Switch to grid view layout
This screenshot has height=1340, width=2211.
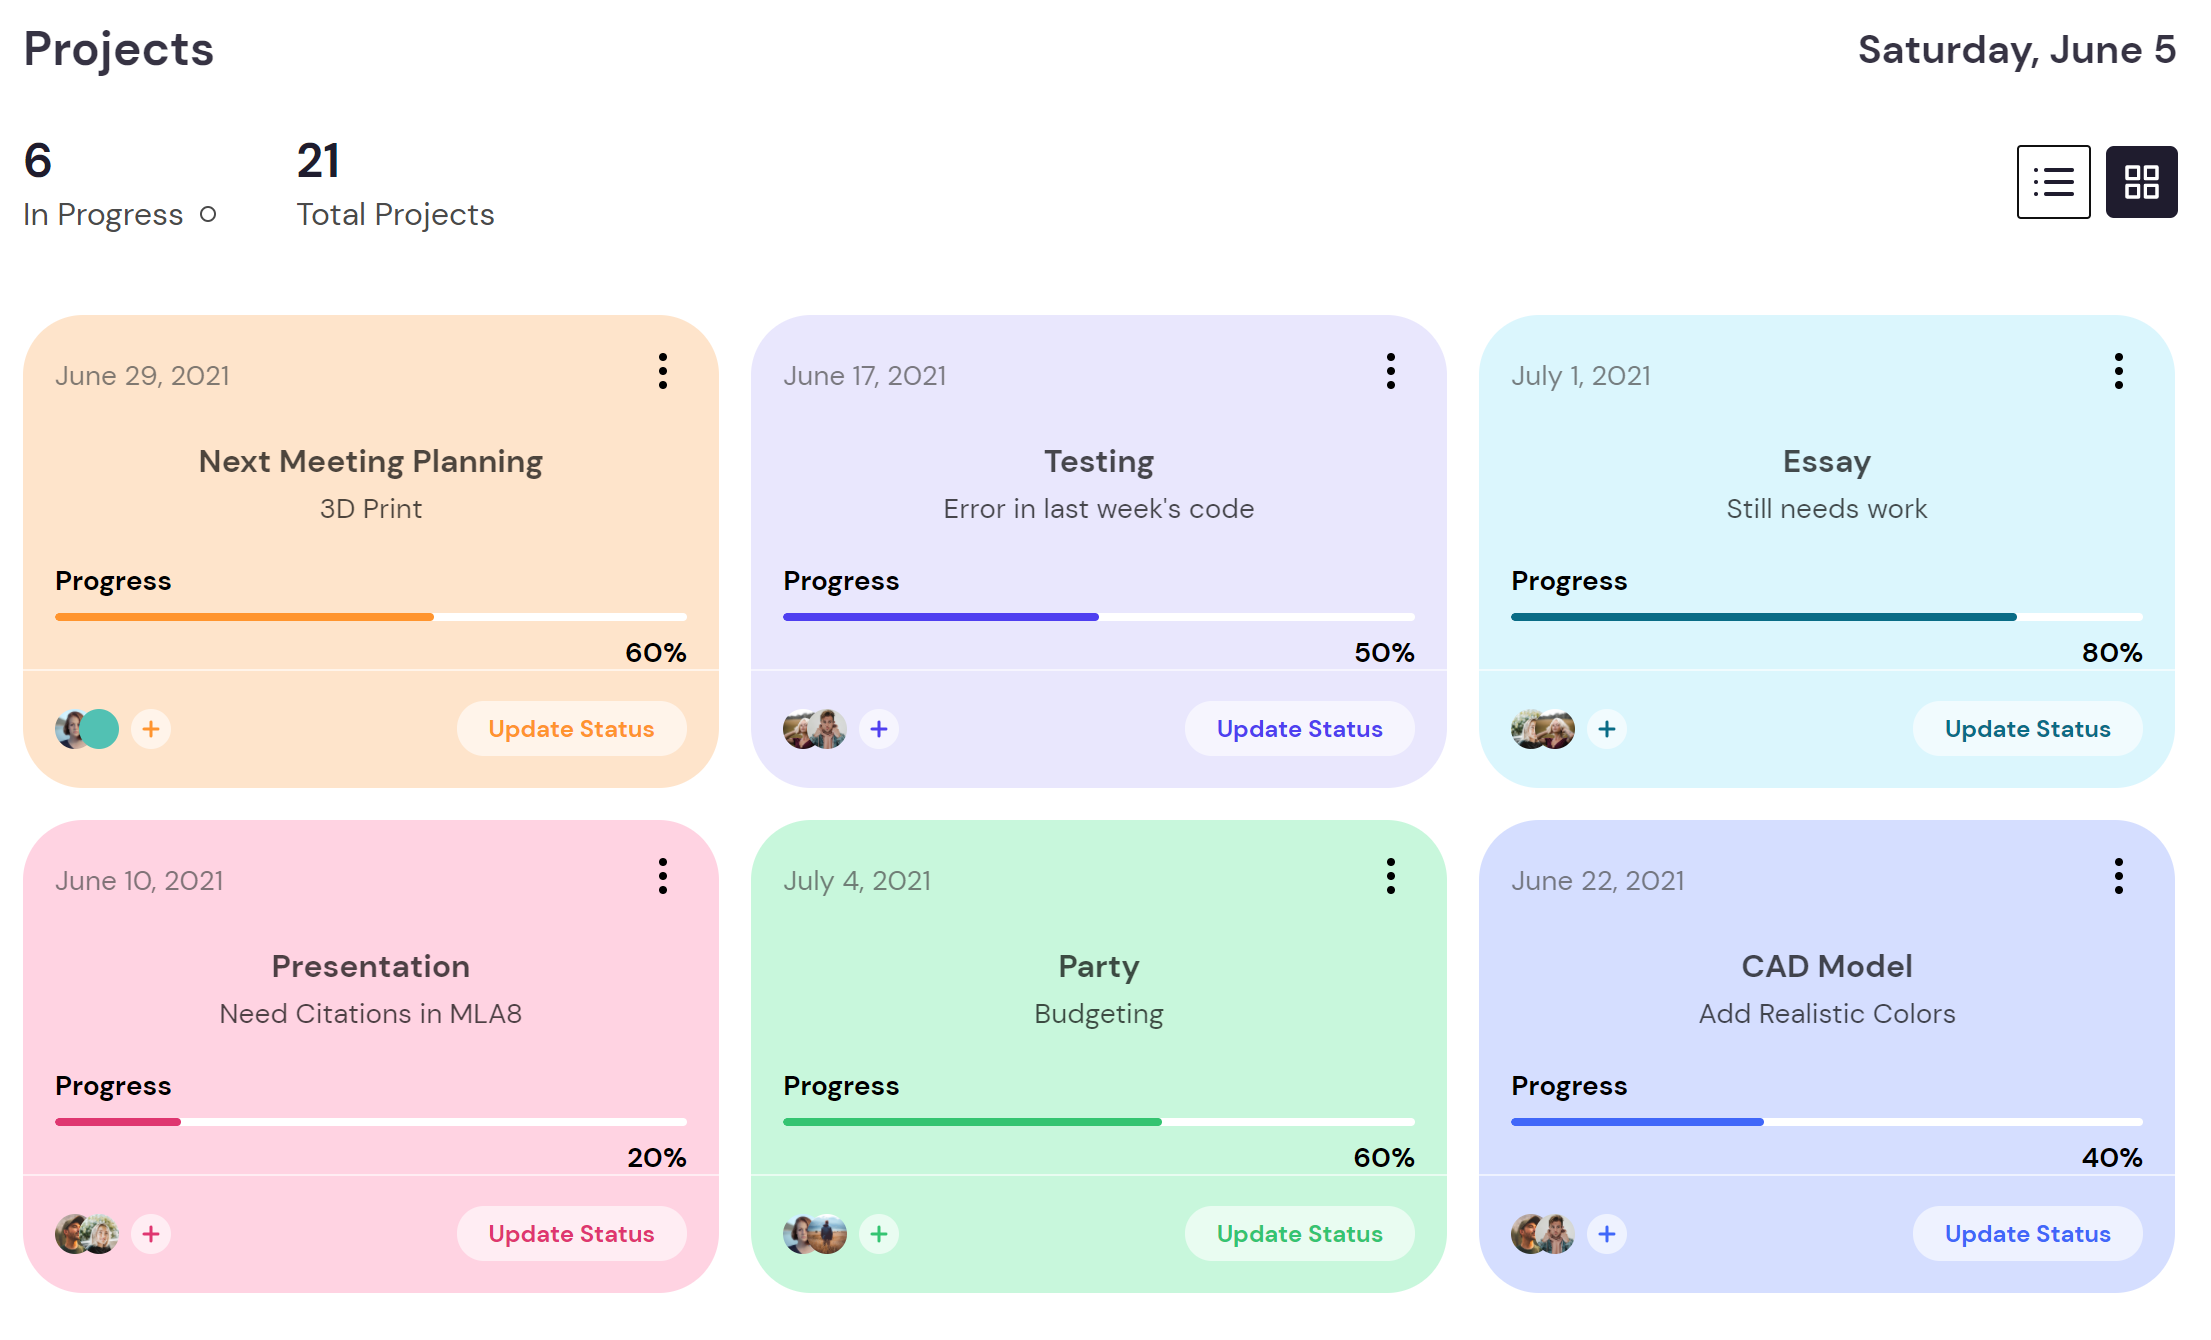(2141, 182)
